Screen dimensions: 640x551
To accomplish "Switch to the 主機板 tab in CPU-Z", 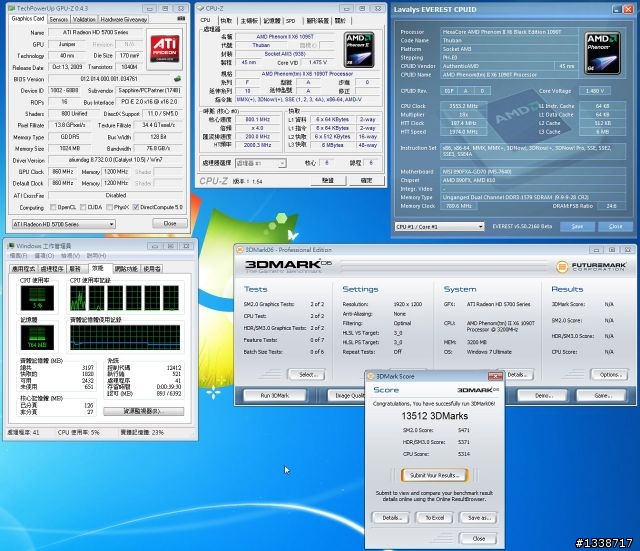I will (249, 20).
